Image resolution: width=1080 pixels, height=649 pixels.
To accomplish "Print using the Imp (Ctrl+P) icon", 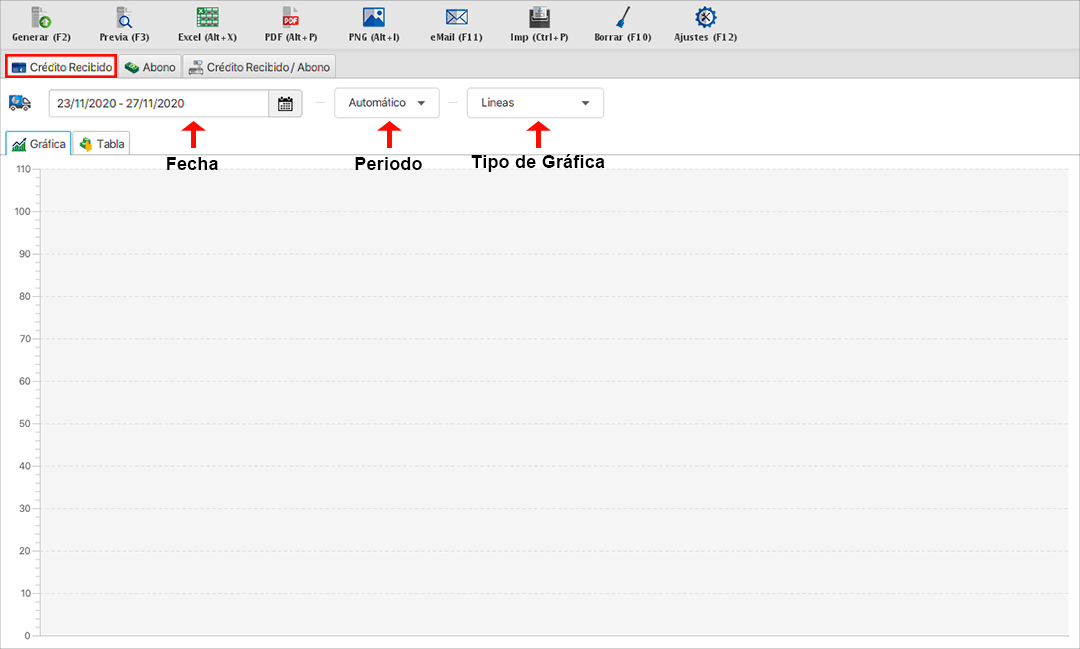I will (539, 18).
